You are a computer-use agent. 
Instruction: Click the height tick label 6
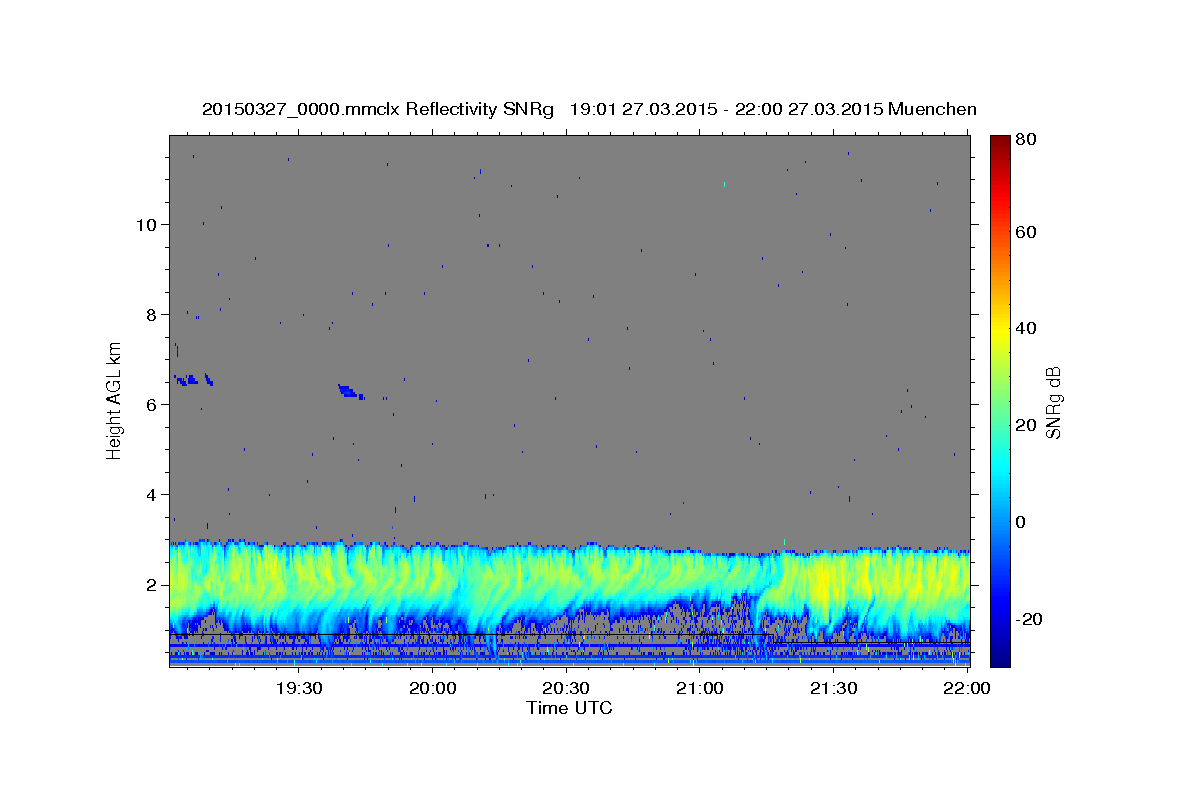(152, 404)
